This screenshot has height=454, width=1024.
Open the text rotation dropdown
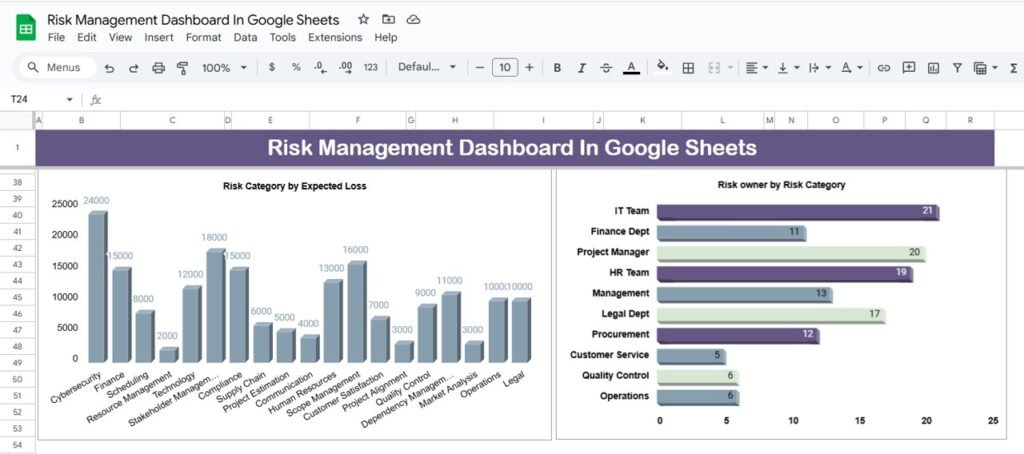click(x=852, y=67)
